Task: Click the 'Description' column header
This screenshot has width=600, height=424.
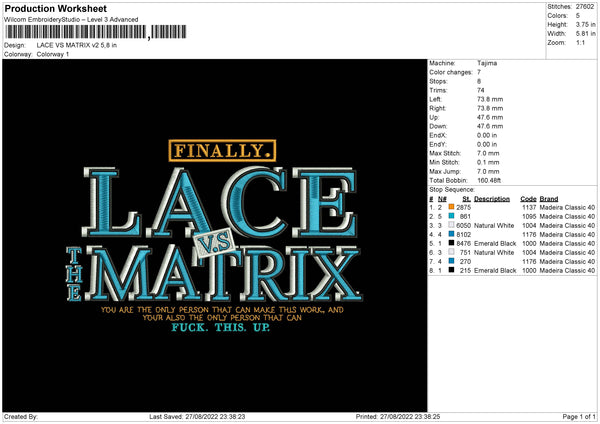Action: click(x=492, y=199)
